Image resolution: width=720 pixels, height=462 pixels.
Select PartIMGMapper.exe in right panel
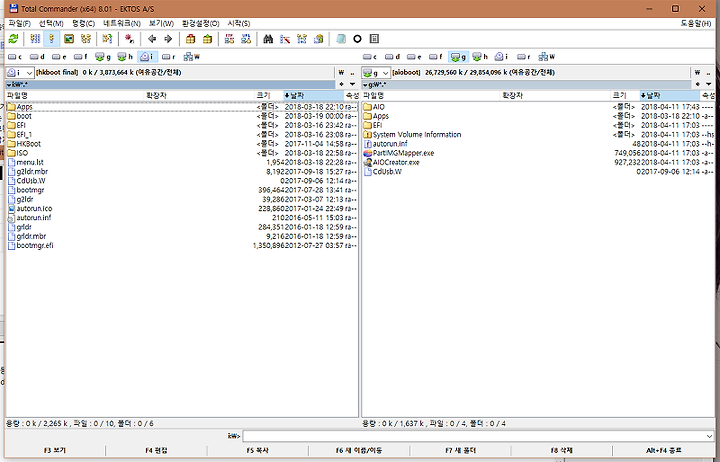(538, 153)
